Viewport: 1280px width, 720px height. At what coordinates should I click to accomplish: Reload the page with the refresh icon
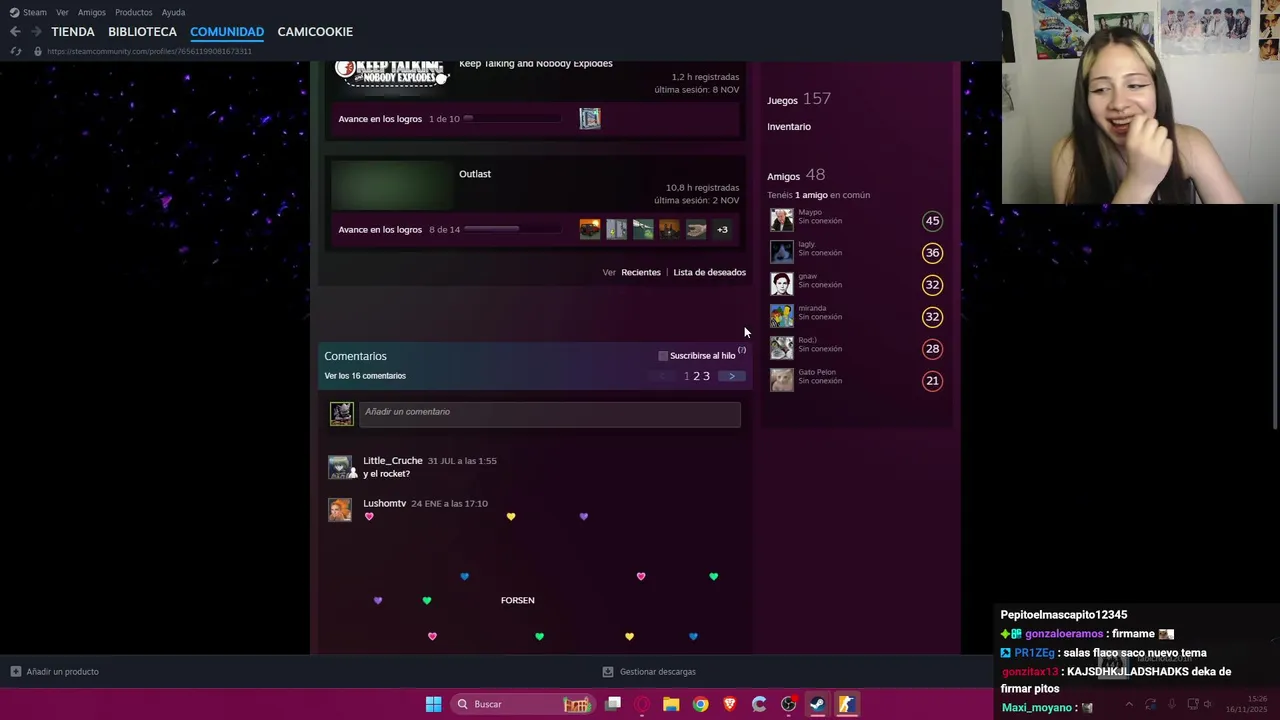(x=15, y=51)
